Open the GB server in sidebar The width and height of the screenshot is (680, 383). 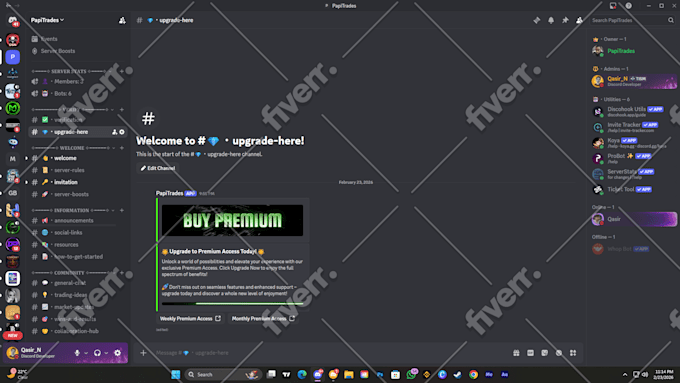(x=13, y=193)
